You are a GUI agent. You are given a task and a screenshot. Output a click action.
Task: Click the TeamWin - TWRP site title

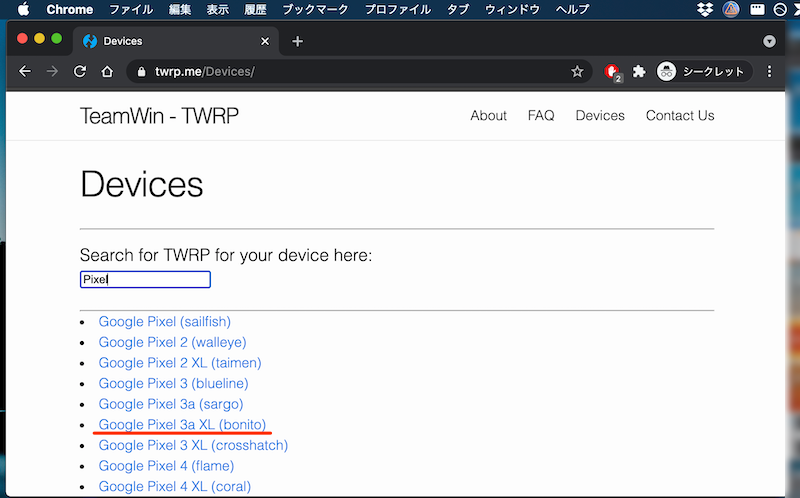(159, 116)
